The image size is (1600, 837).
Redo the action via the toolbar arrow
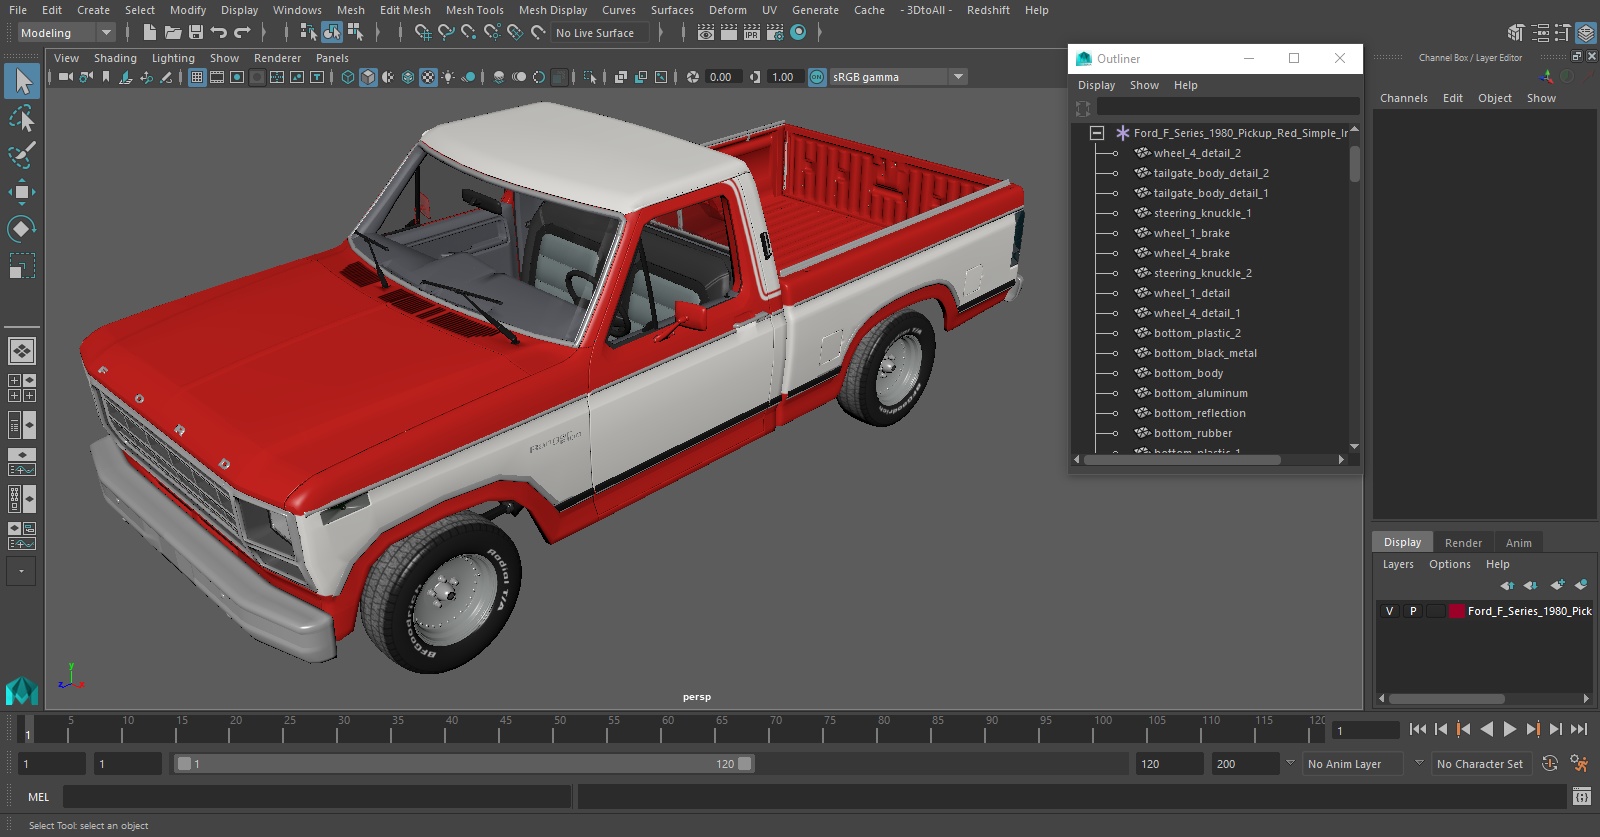point(243,33)
